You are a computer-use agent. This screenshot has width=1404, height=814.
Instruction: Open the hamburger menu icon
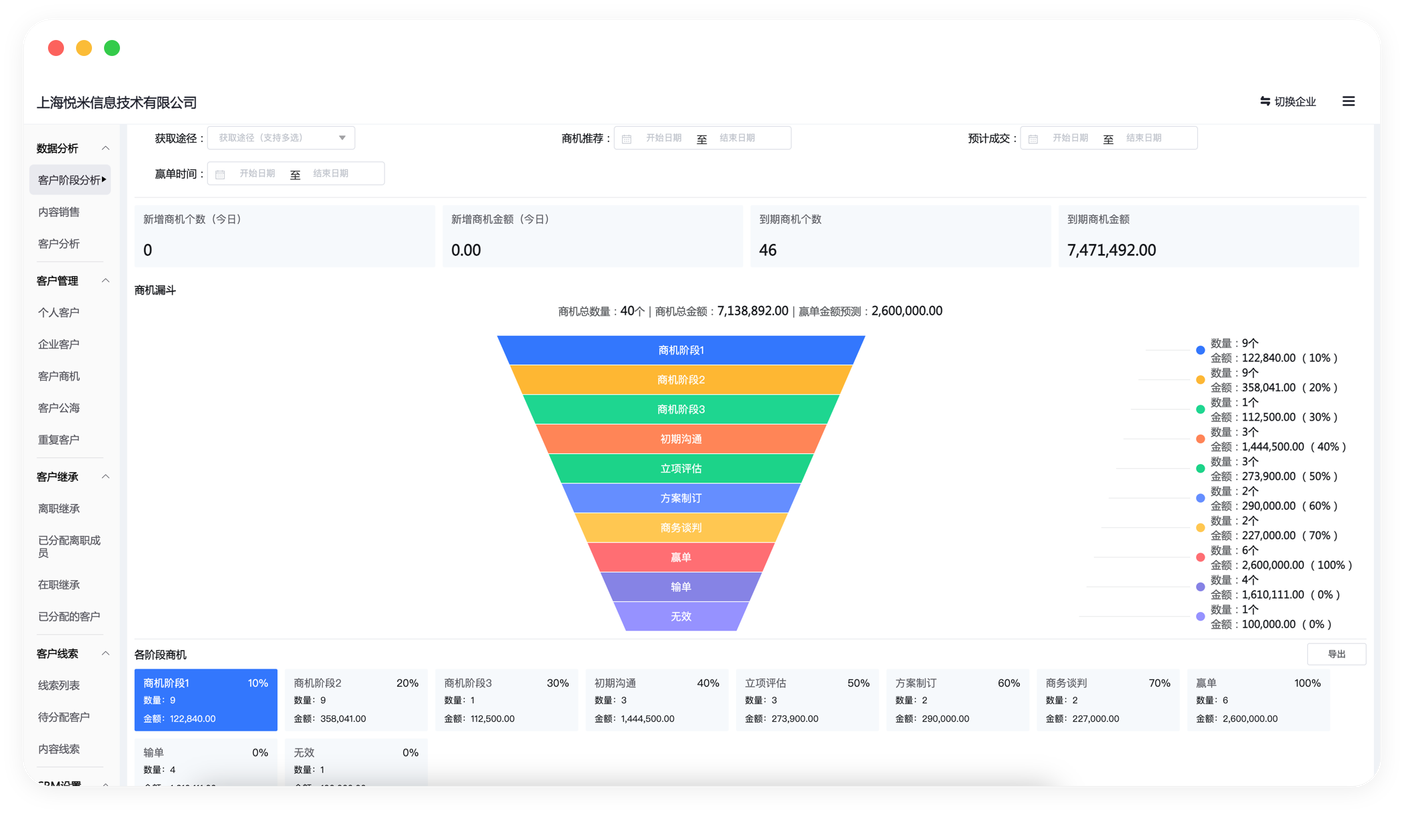pyautogui.click(x=1348, y=101)
